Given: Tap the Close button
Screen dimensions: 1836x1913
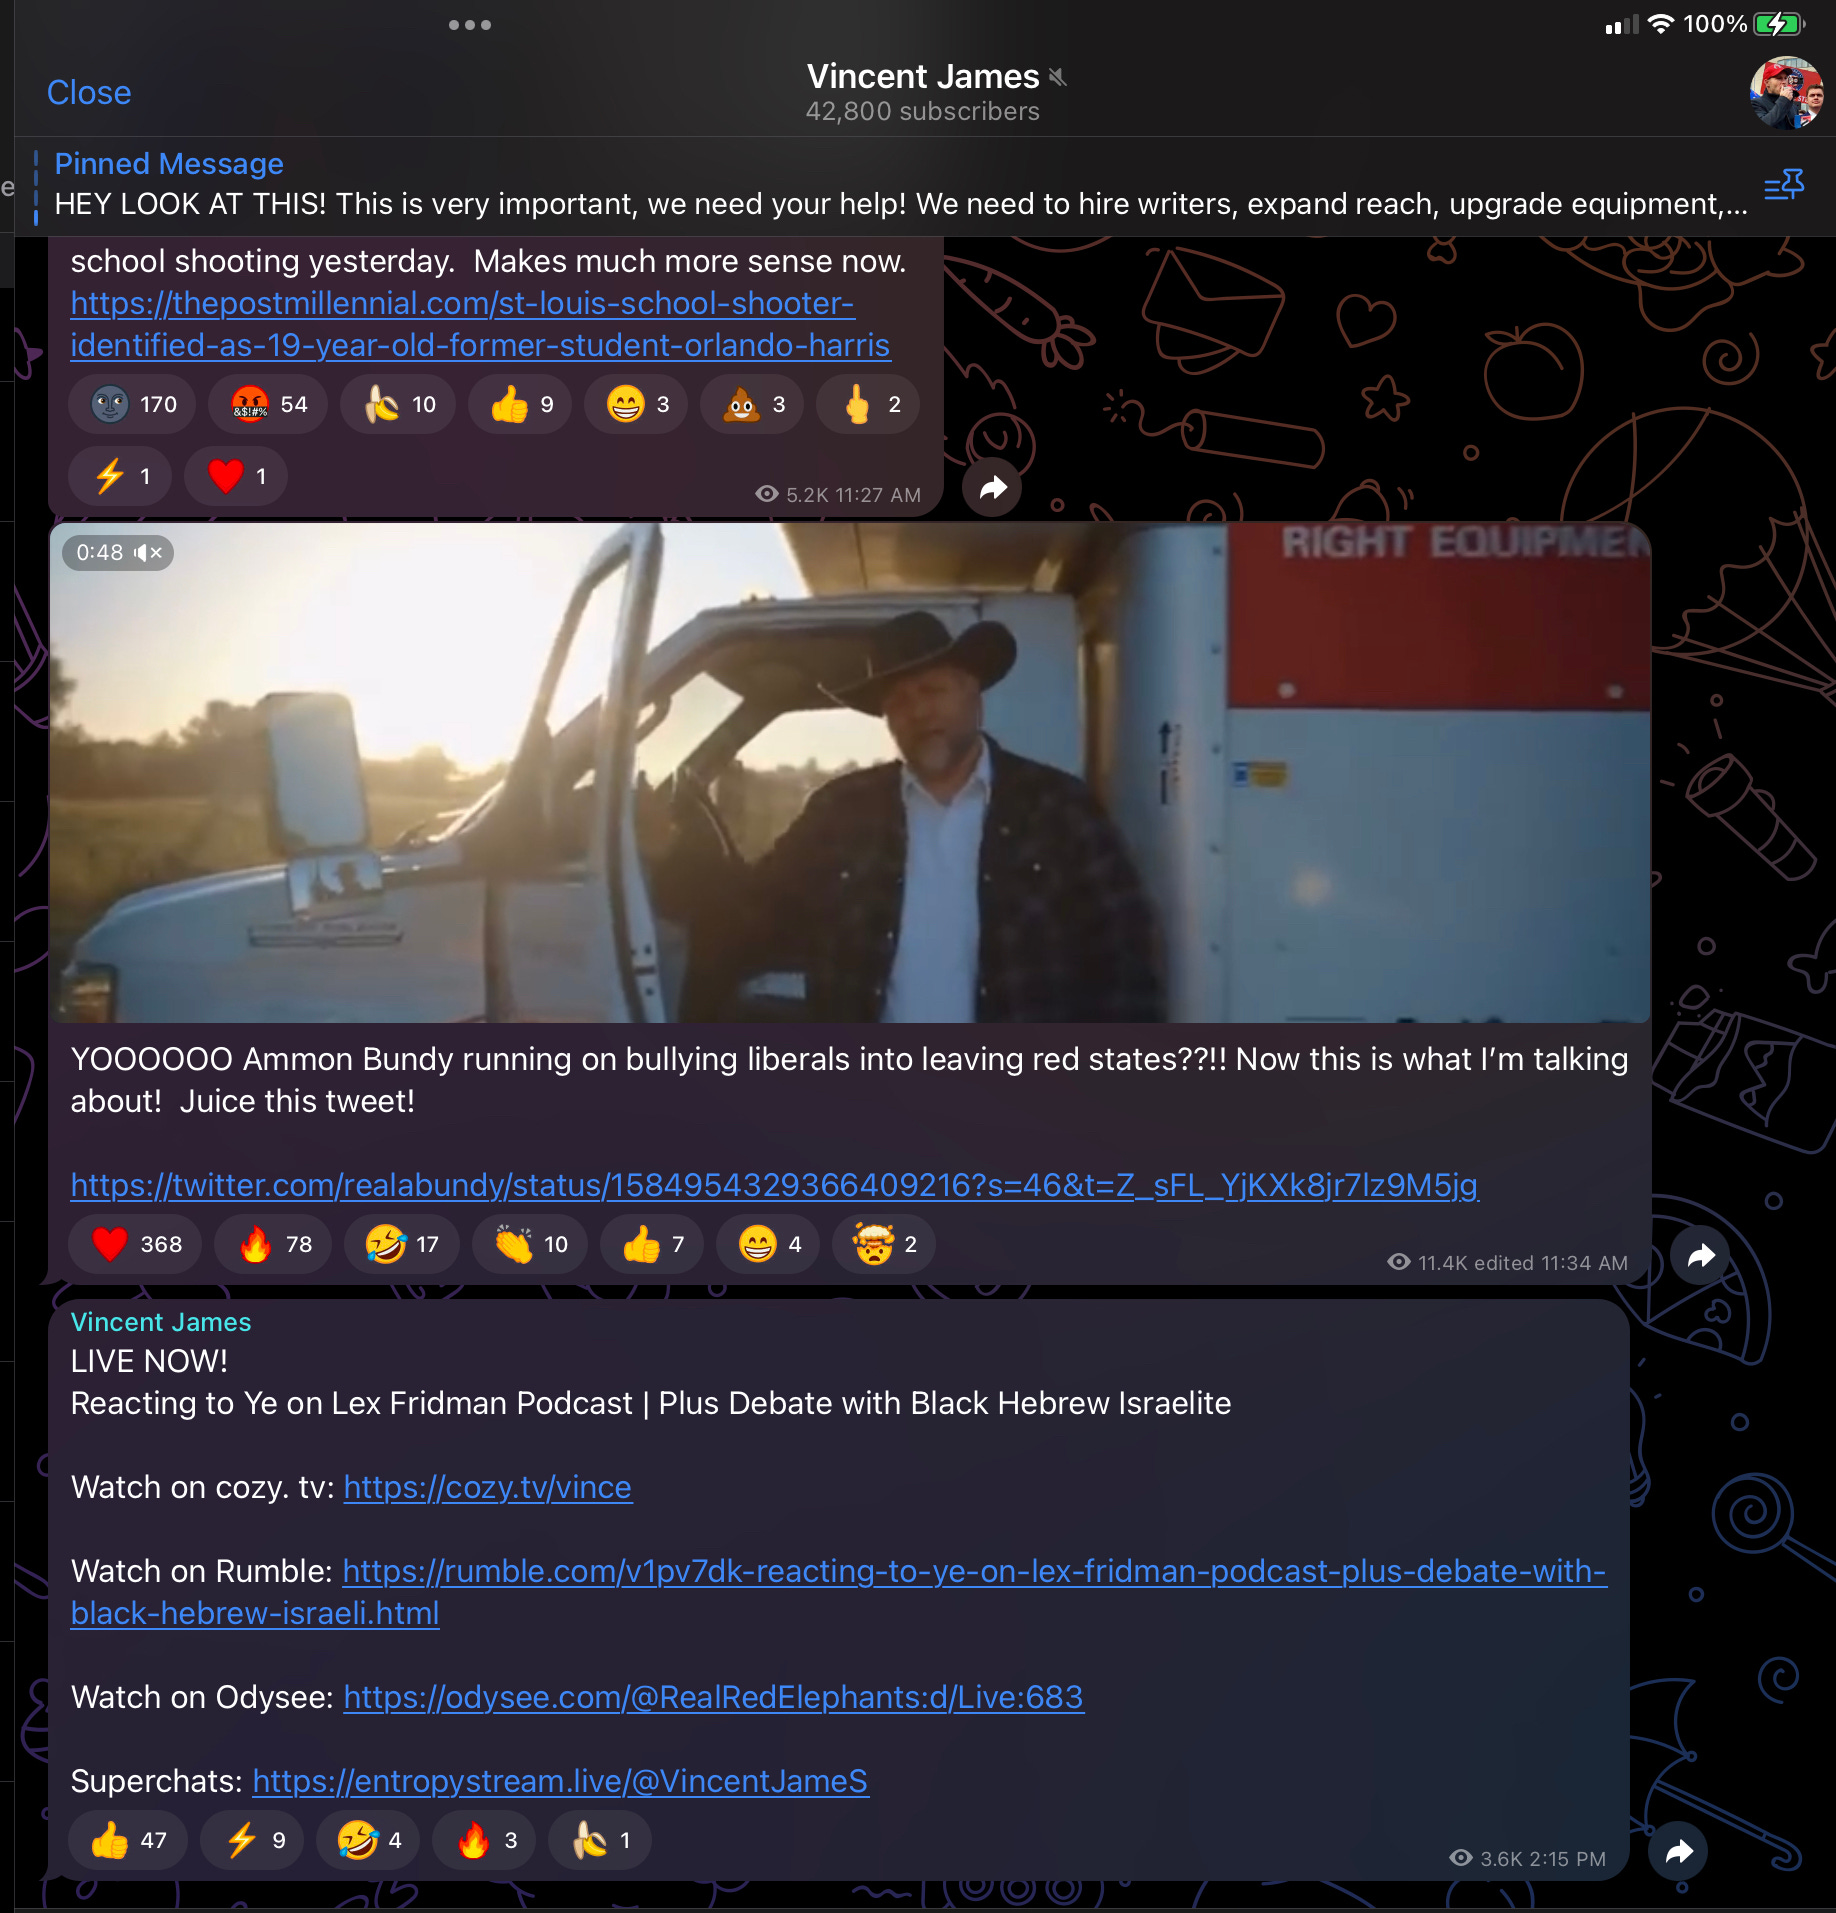Looking at the screenshot, I should (x=89, y=92).
